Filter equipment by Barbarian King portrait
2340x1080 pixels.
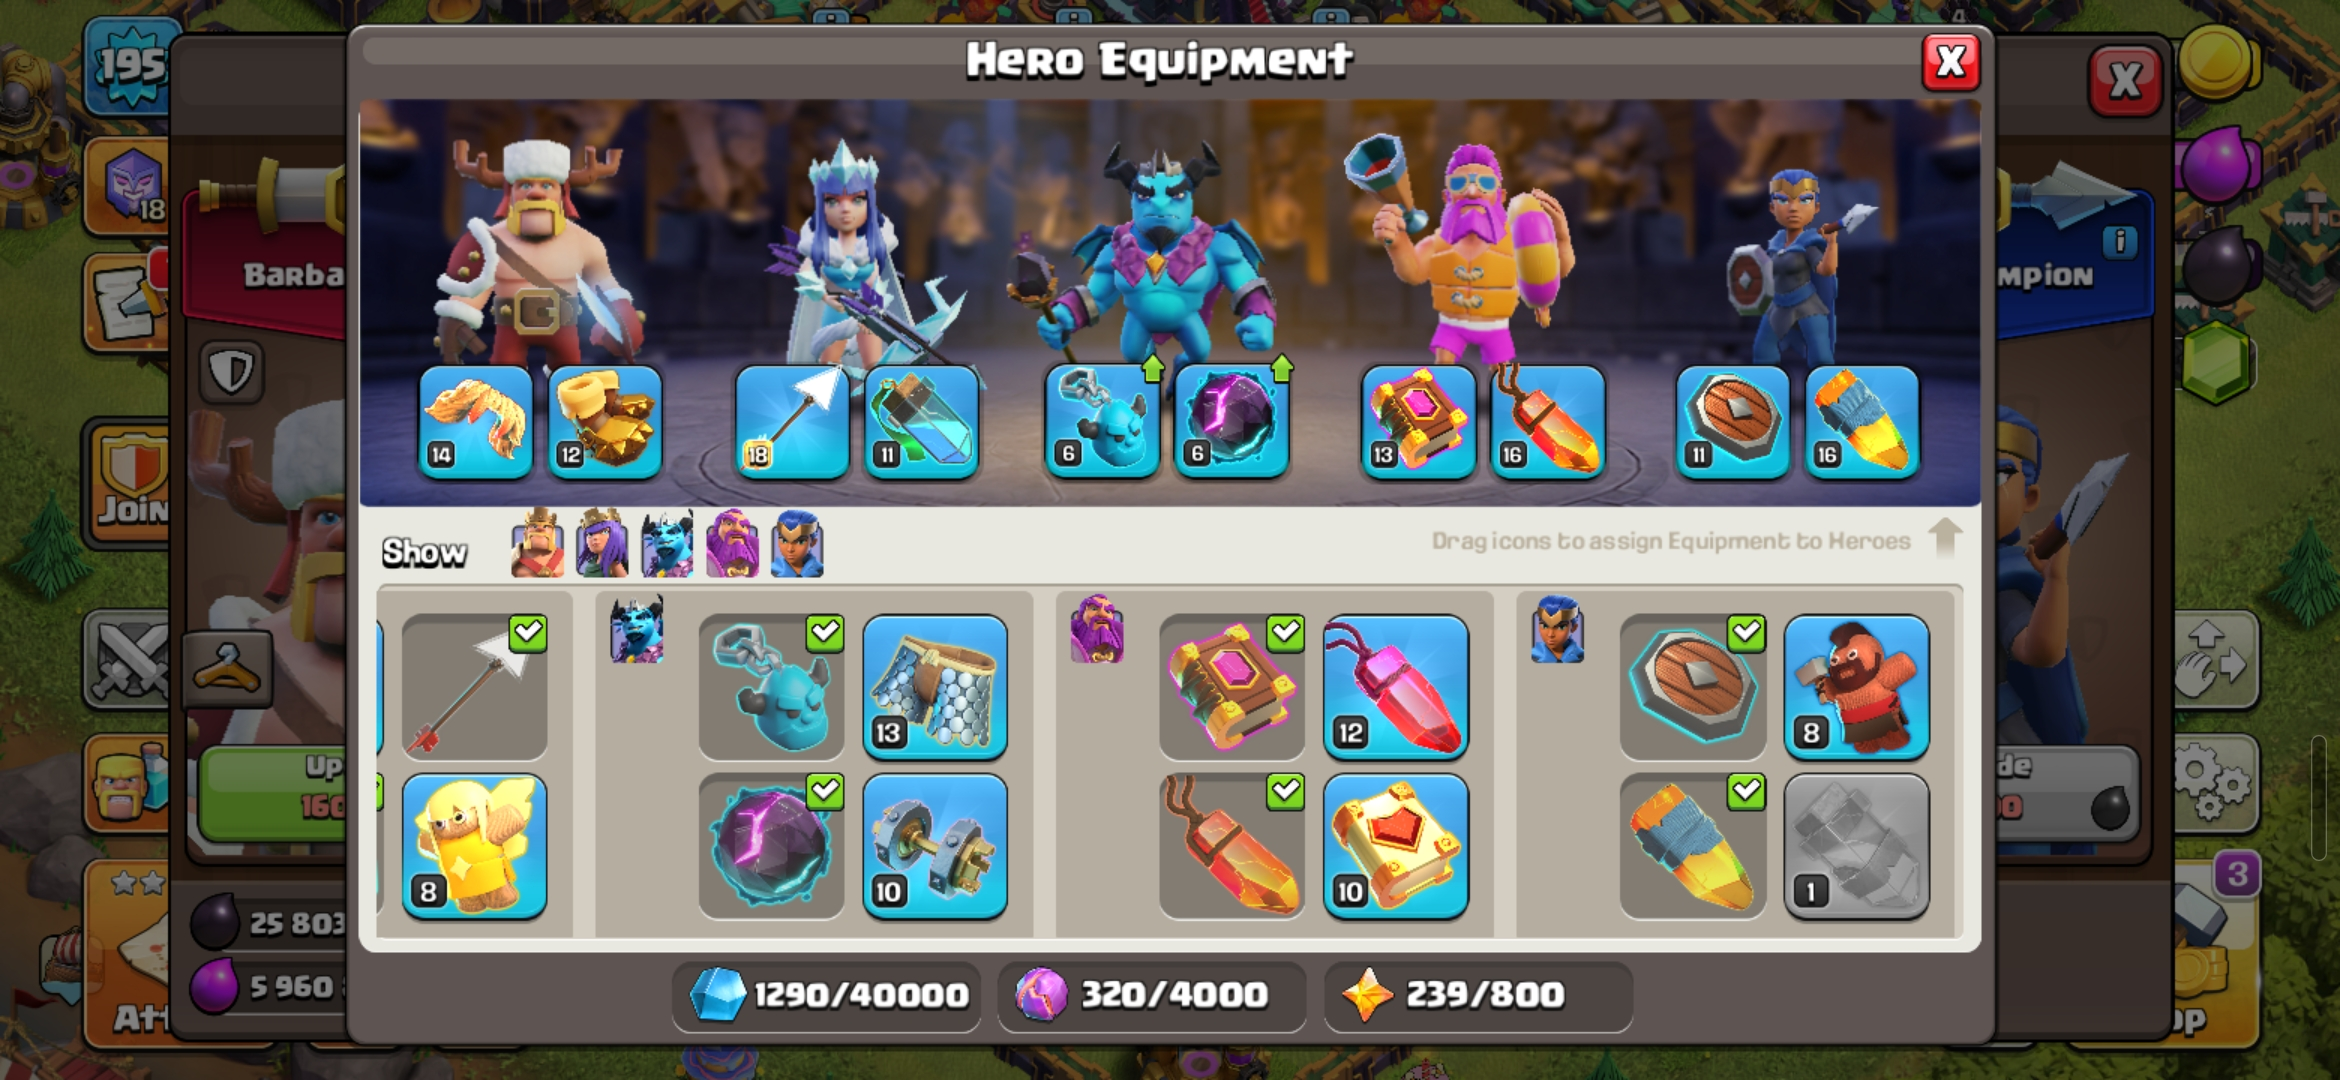(x=537, y=544)
